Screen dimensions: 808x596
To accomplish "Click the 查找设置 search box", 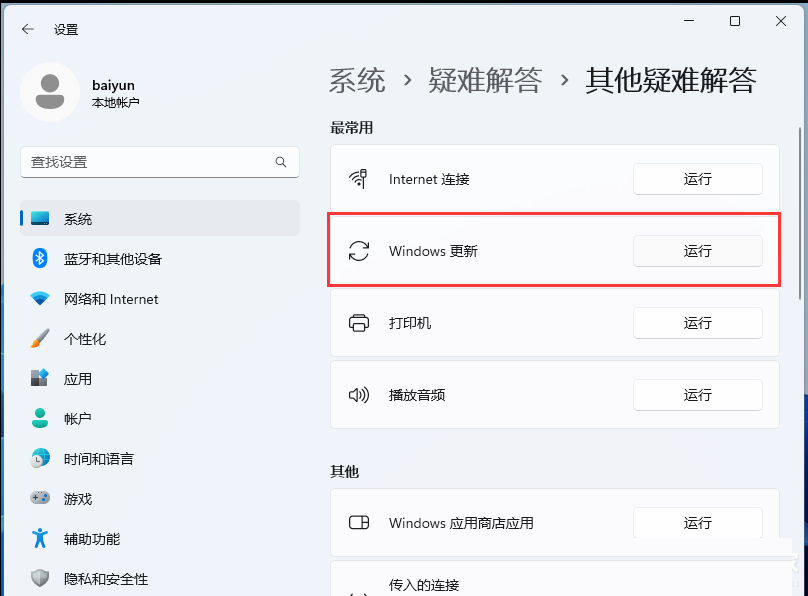I will [x=160, y=161].
